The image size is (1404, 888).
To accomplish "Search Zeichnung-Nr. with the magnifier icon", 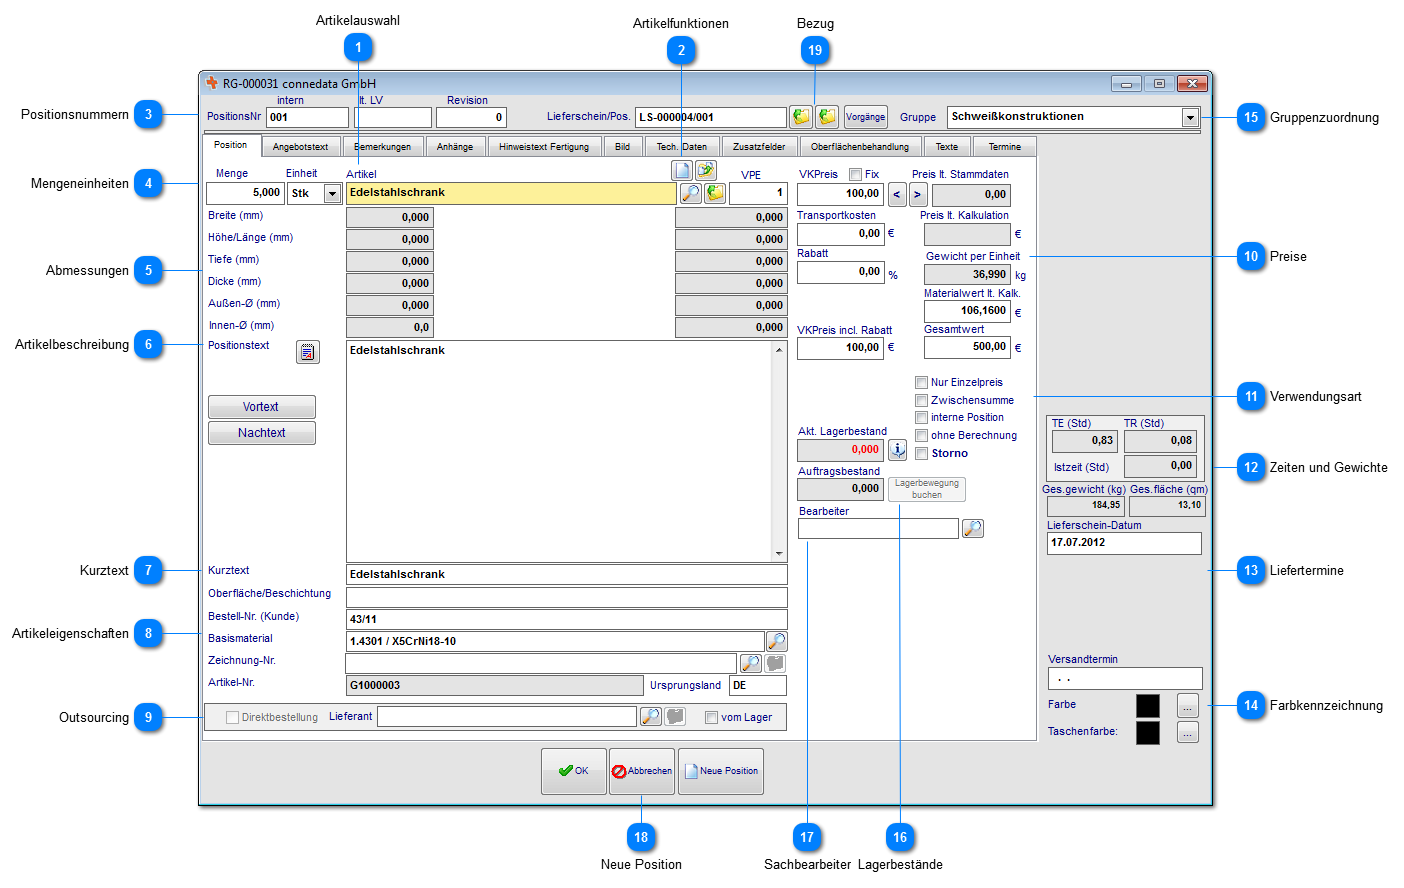I will pos(750,663).
